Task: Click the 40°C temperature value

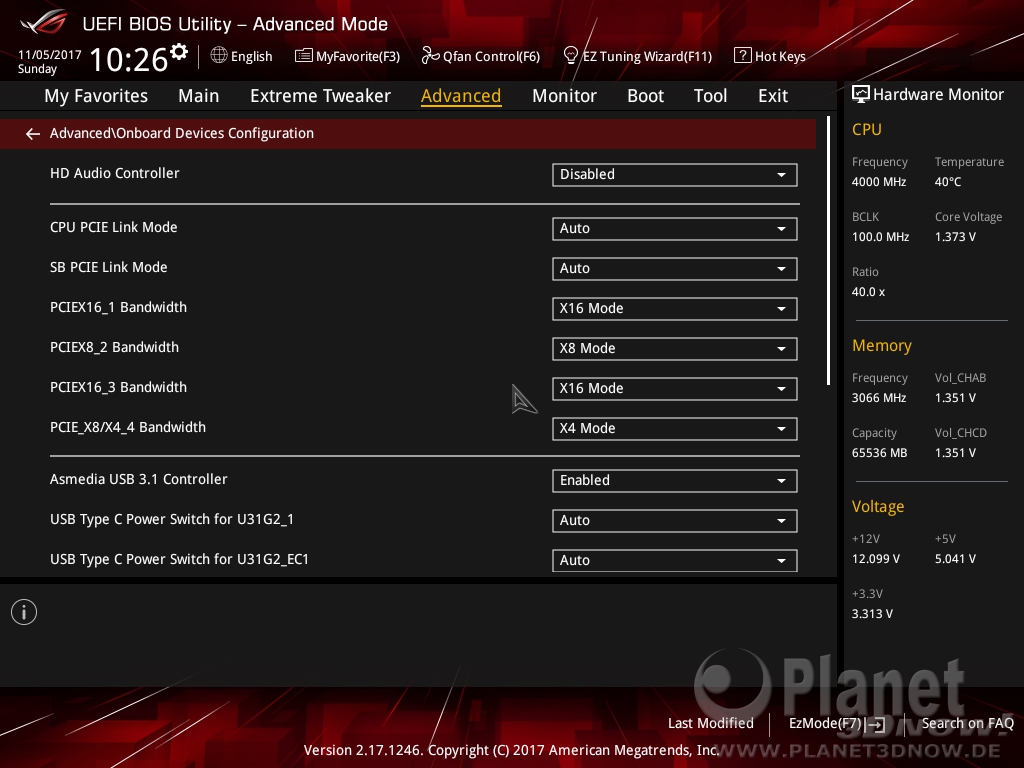Action: [x=948, y=182]
